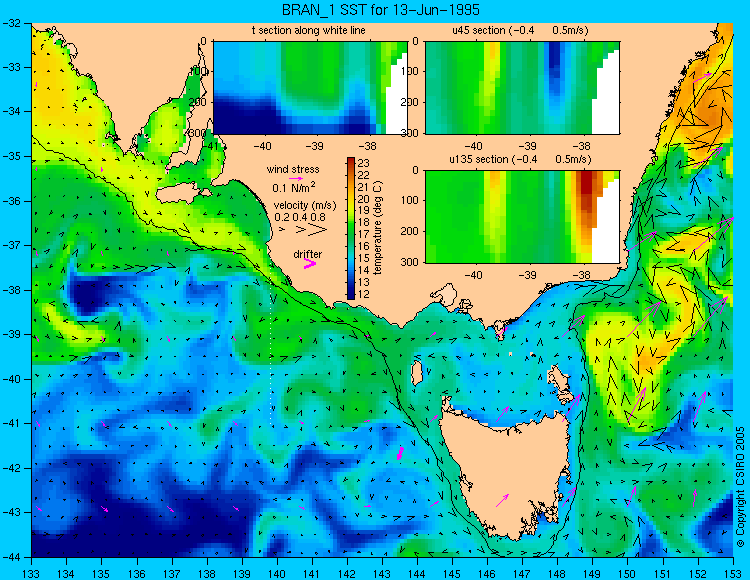Click the 'wind stress' legend label
This screenshot has height=580, width=750.
[x=293, y=169]
